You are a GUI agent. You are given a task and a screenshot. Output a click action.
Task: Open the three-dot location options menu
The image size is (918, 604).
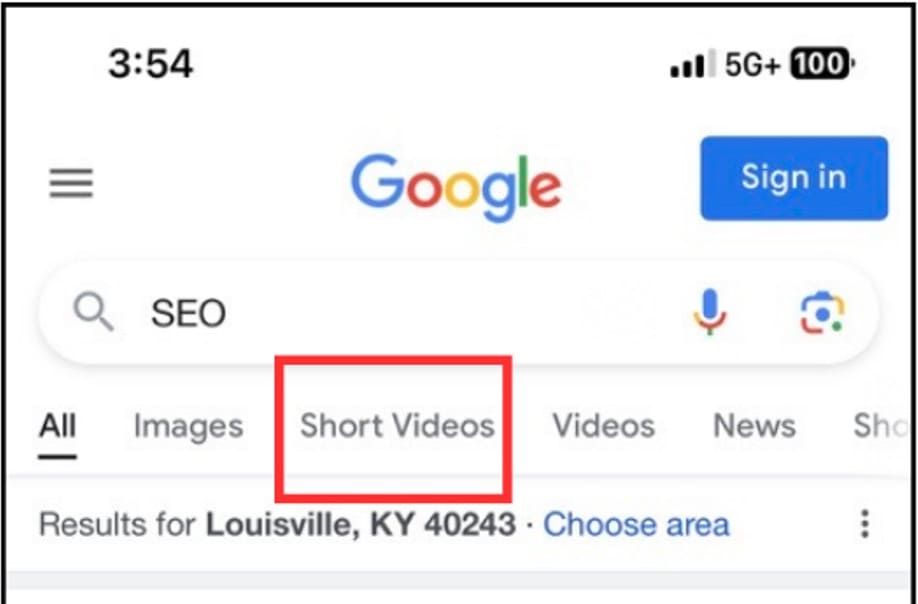click(x=865, y=524)
